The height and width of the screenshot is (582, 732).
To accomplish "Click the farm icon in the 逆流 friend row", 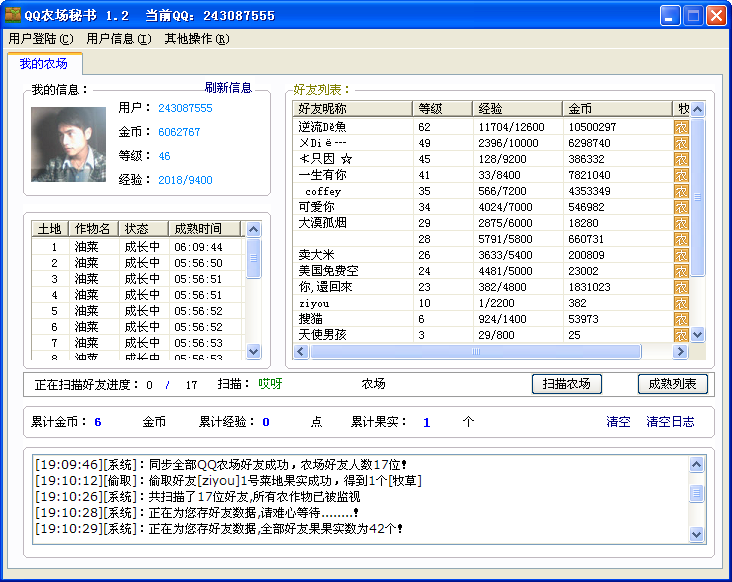I will (x=681, y=127).
